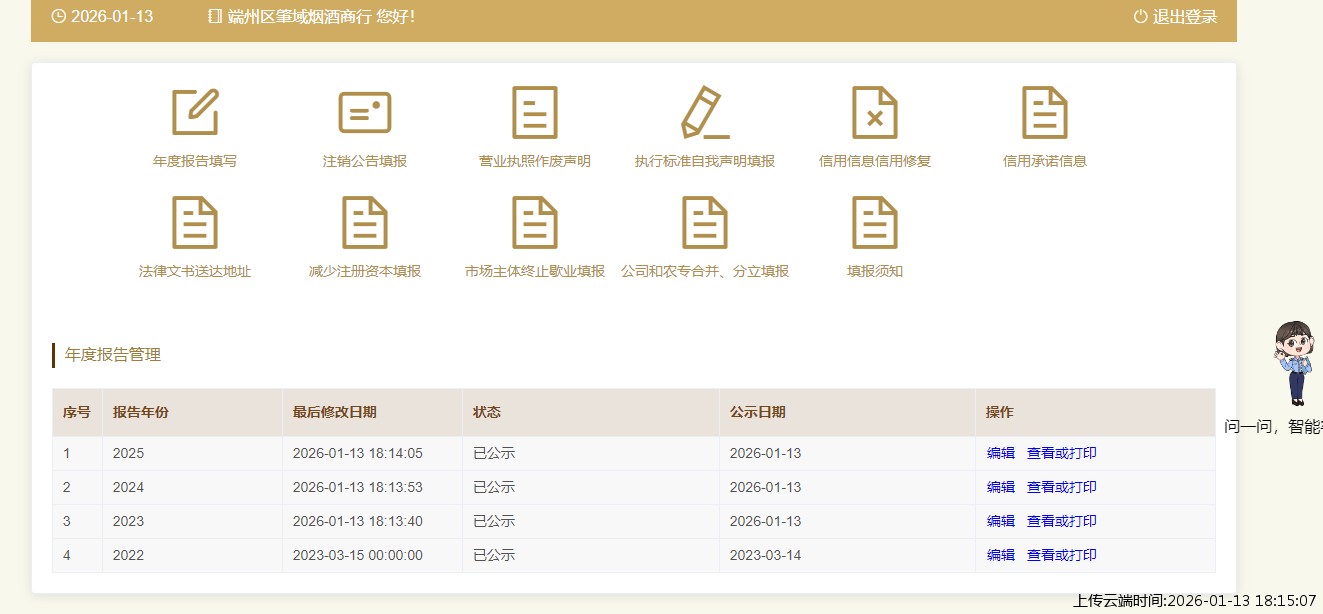Edit the 2024 annual report

pyautogui.click(x=1000, y=487)
